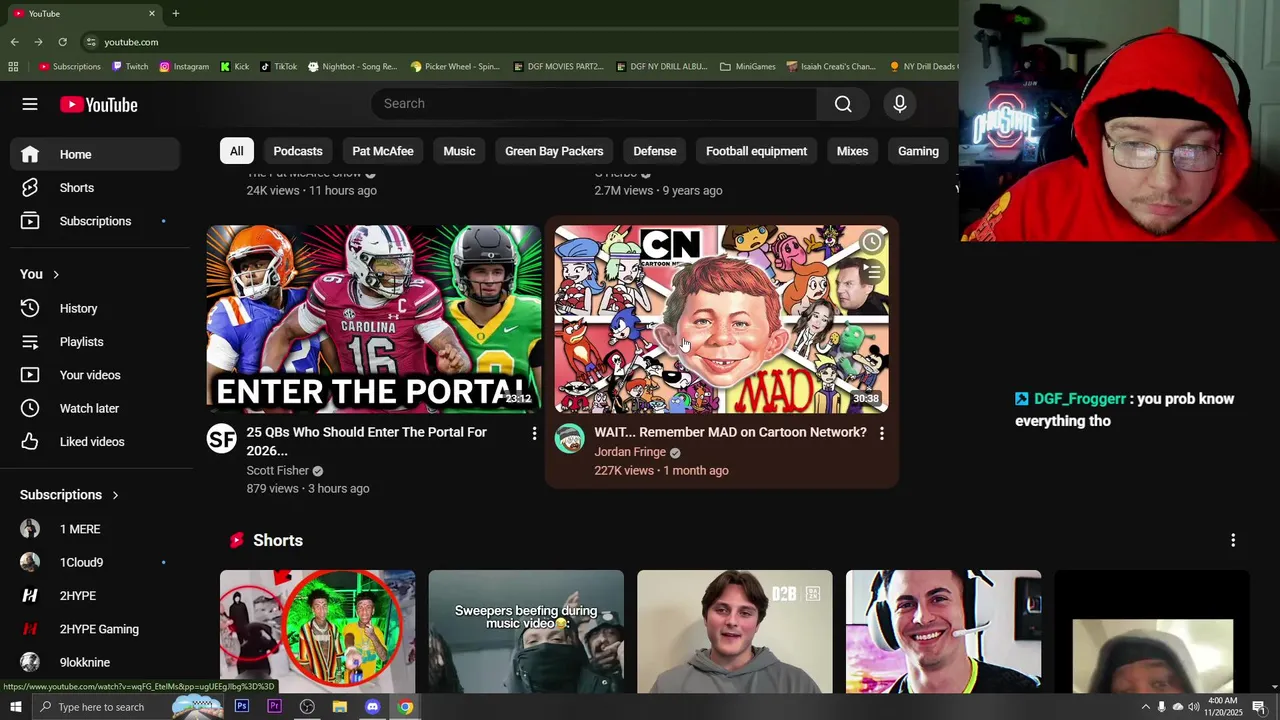Open Playlists from the sidebar
1280x720 pixels.
tap(95, 342)
